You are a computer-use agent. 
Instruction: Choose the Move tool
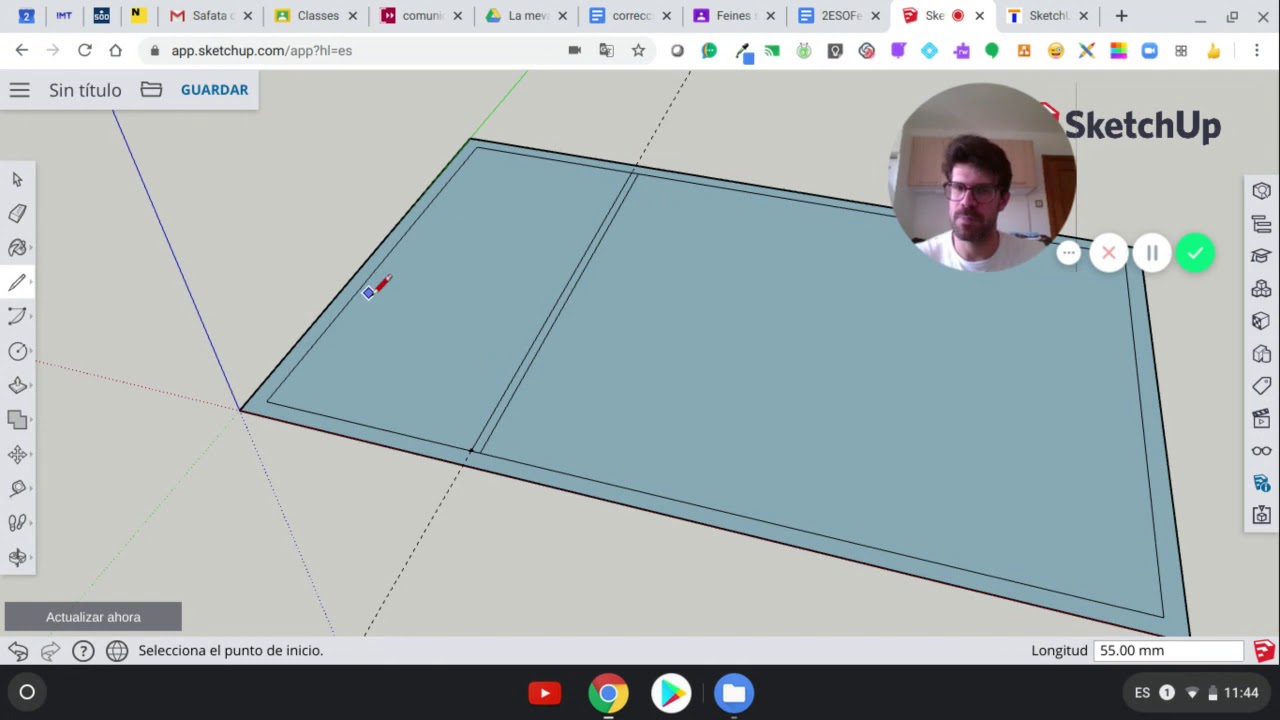[17, 455]
